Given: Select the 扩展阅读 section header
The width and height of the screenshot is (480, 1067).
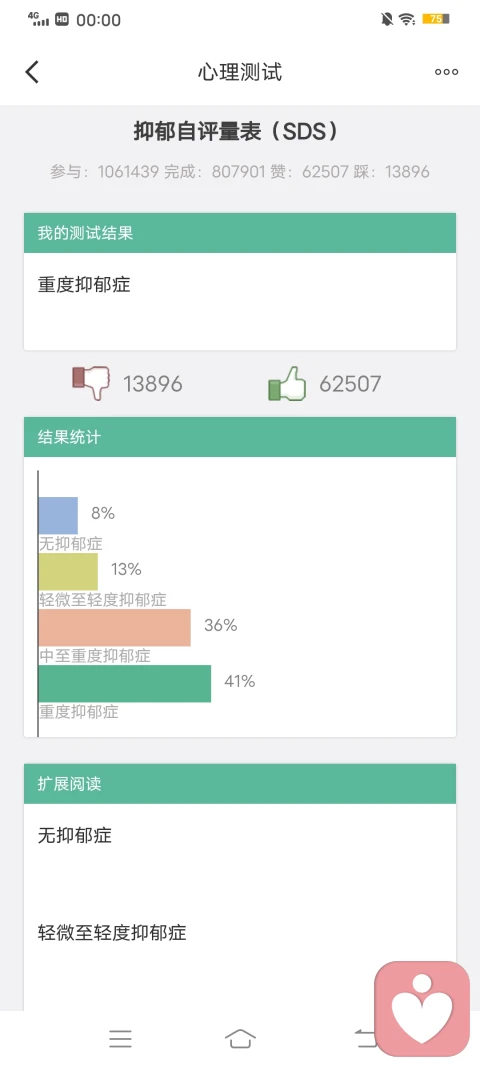Looking at the screenshot, I should point(240,784).
